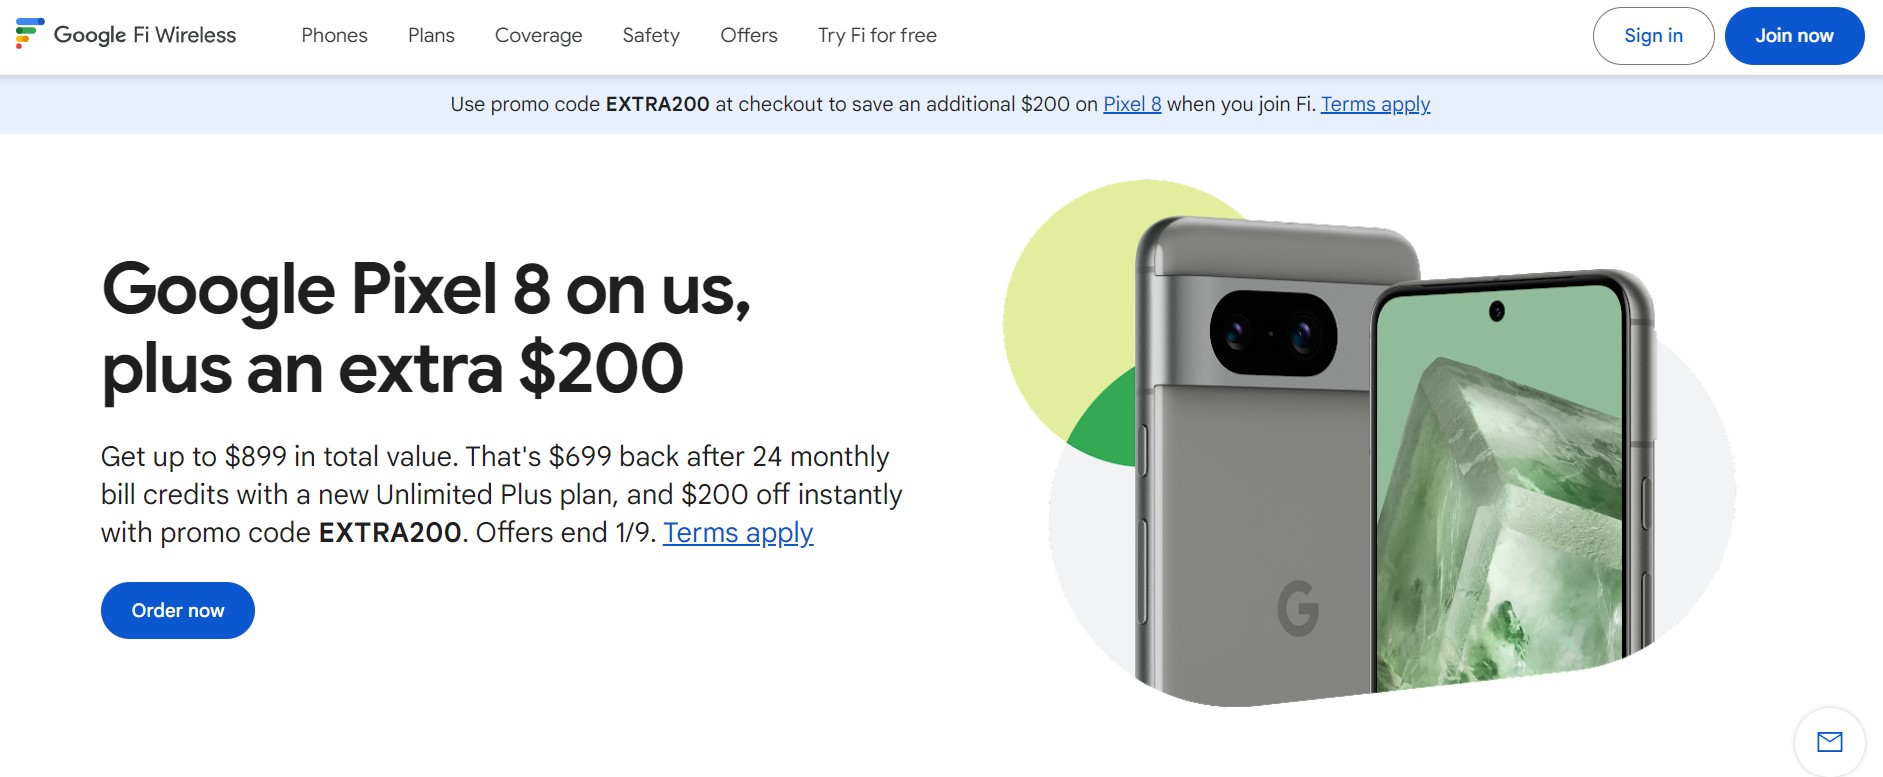Open the Phones navigation menu
Viewport: 1883px width, 777px height.
coord(334,36)
